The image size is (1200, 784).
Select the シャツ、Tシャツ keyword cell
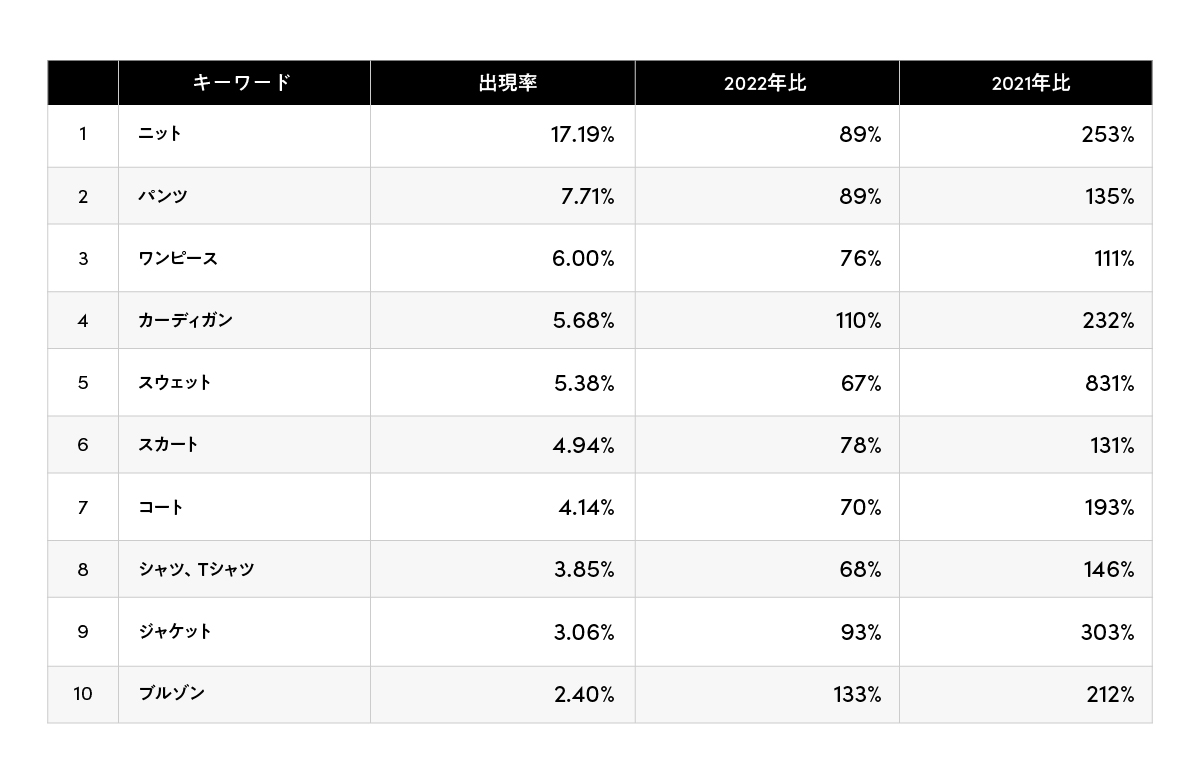pyautogui.click(x=196, y=570)
